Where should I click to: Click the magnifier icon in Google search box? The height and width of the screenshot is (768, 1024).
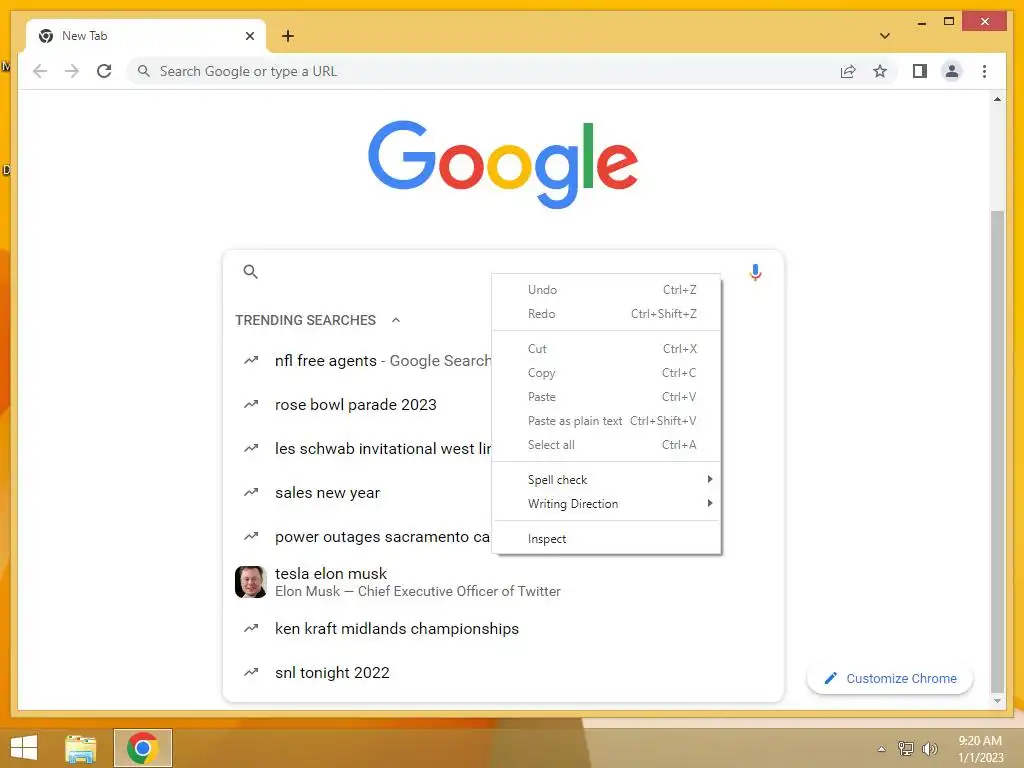(250, 272)
